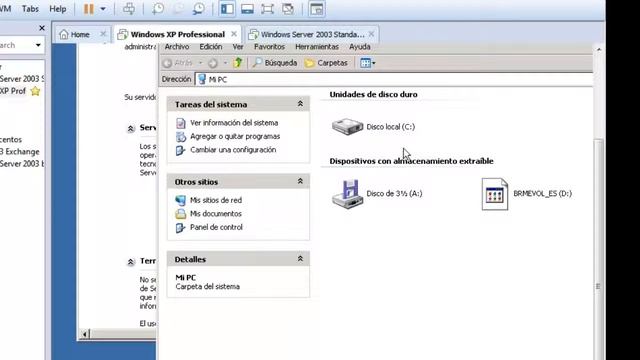Click the library search field
640x360 pixels.
tap(16, 45)
